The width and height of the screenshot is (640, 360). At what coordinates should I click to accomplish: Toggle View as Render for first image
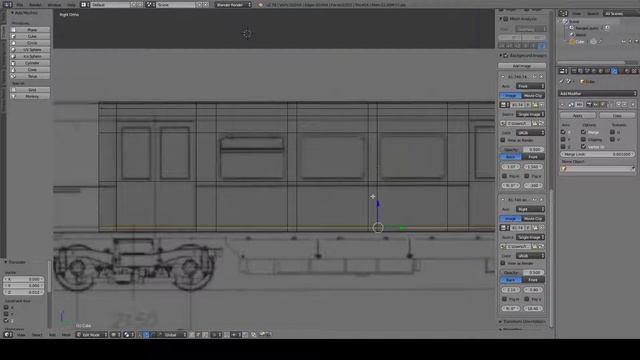503,140
